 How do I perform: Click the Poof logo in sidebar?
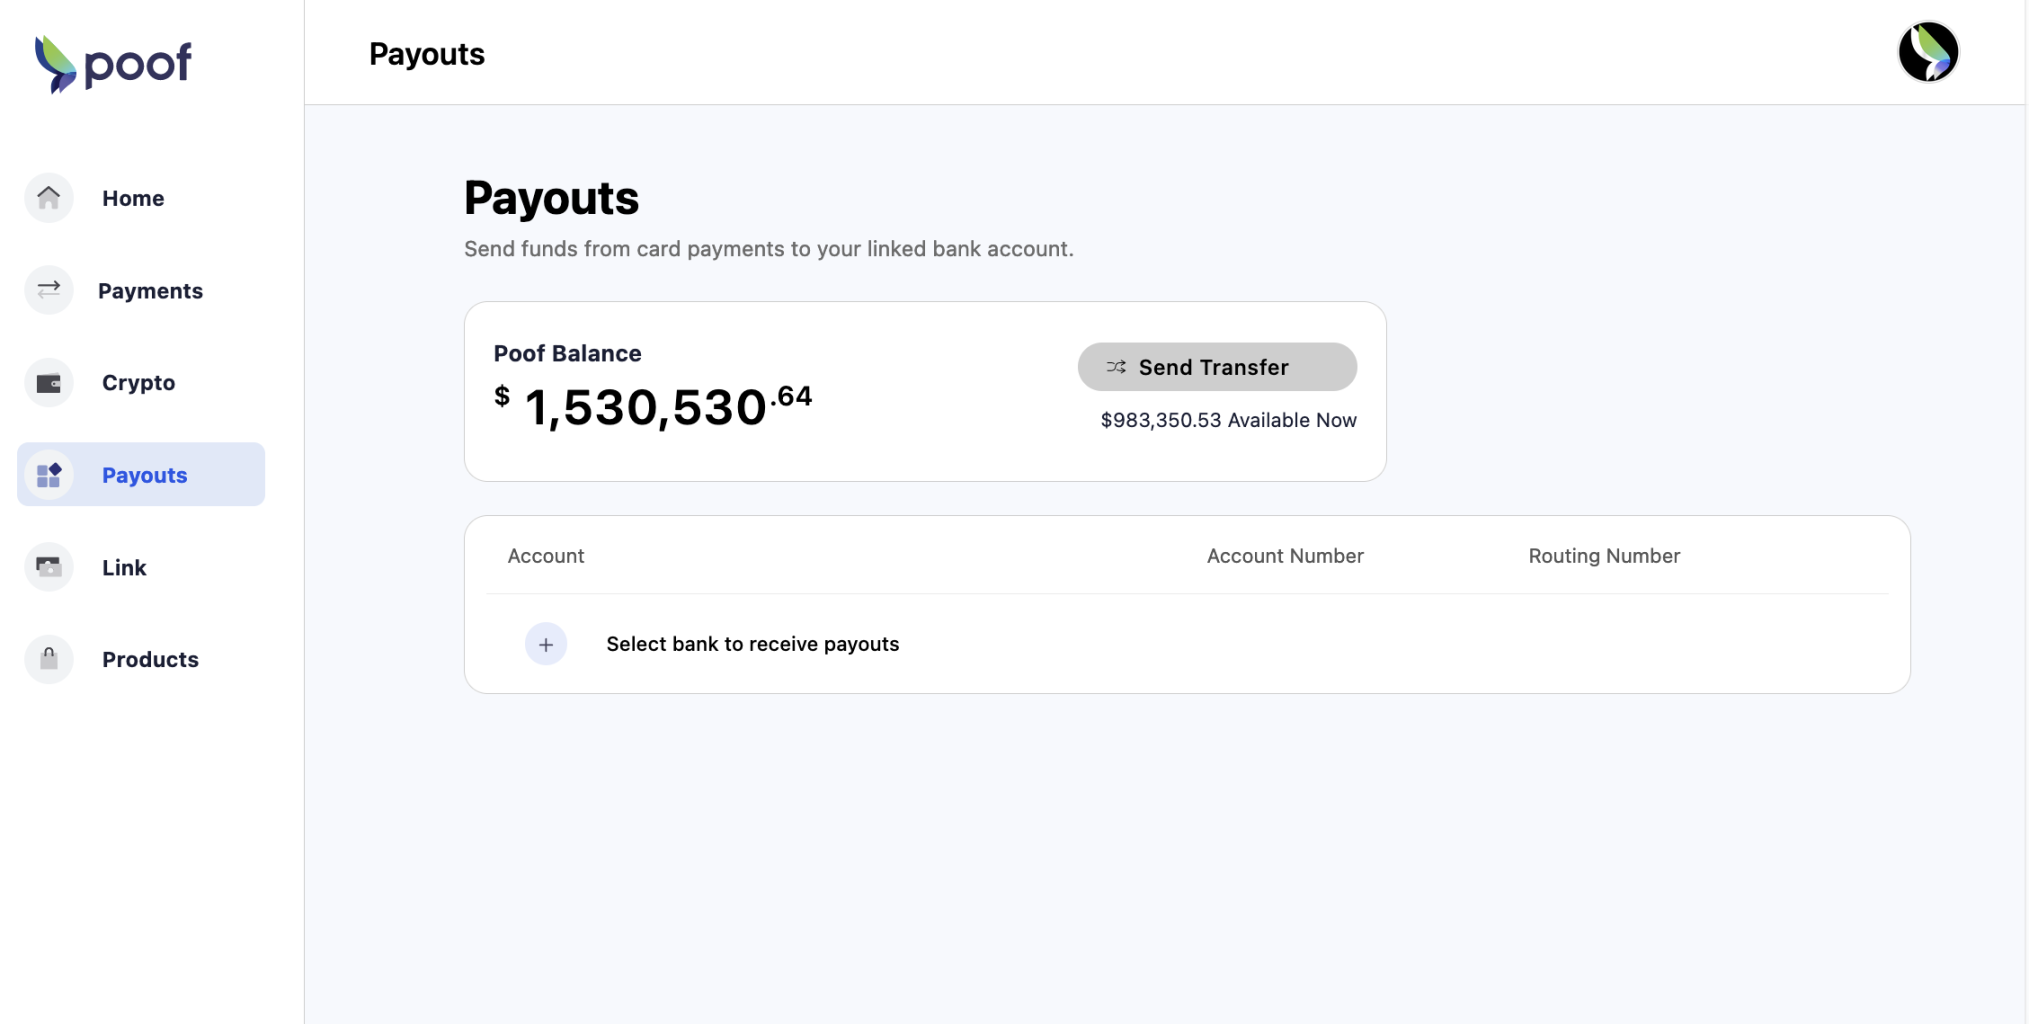coord(113,64)
